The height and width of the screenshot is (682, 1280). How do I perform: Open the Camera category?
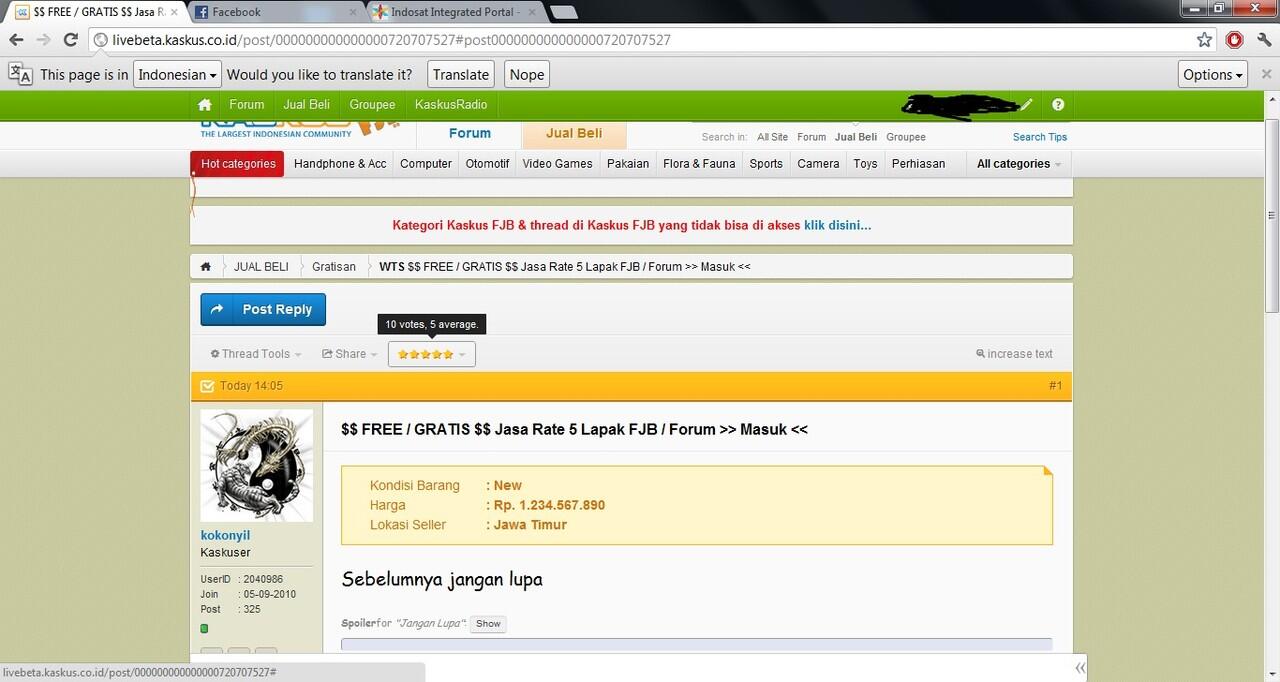818,164
